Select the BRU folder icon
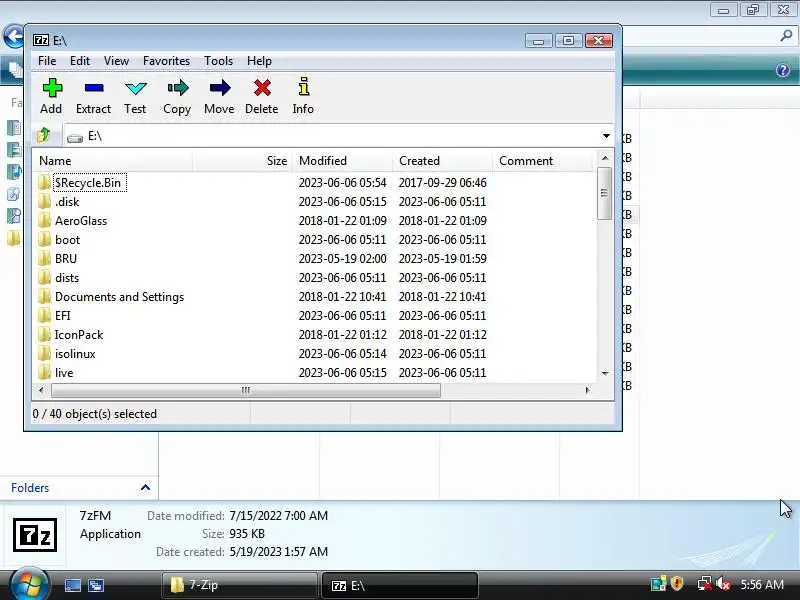Viewport: 800px width, 600px height. tap(44, 259)
